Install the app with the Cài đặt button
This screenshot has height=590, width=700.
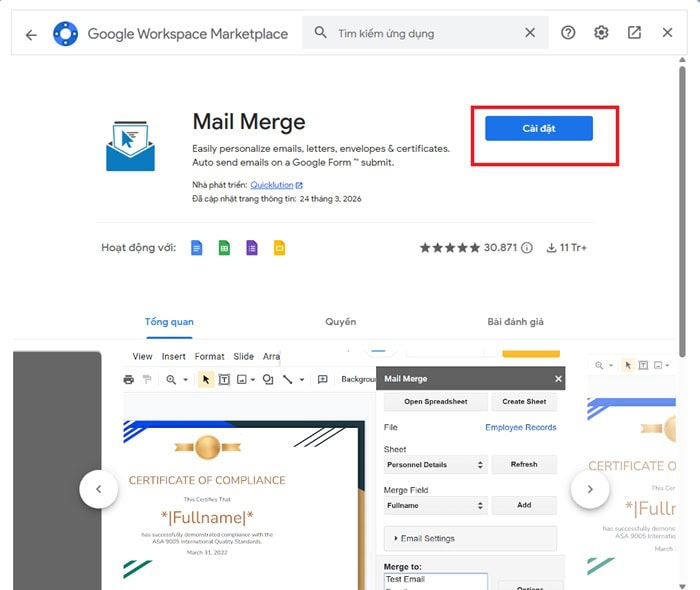(x=539, y=129)
